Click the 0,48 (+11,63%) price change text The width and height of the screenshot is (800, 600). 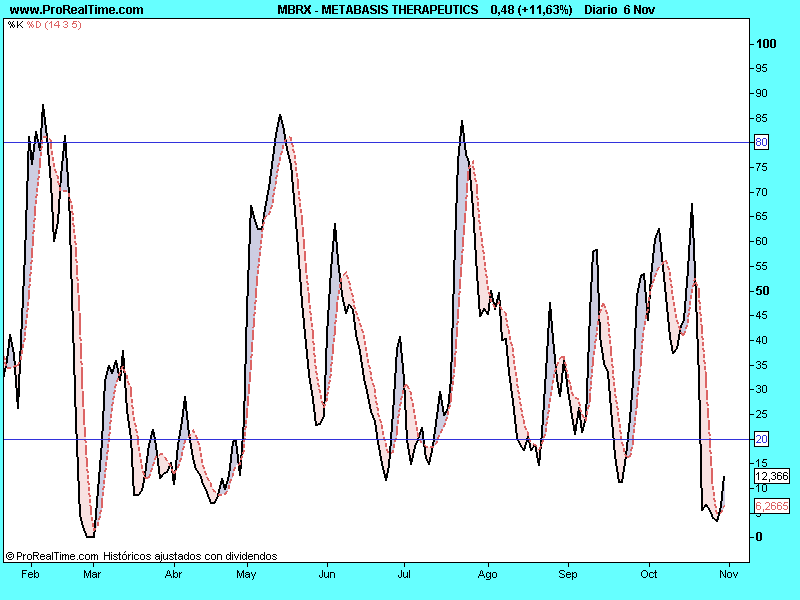531,10
